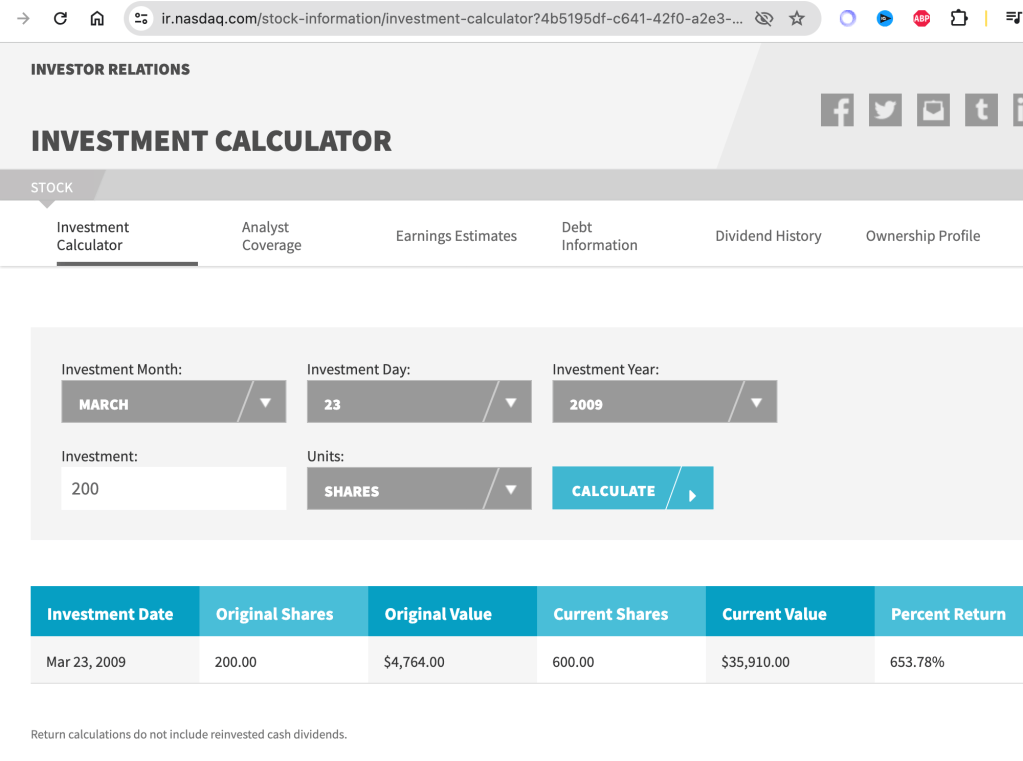This screenshot has width=1023, height=761.
Task: Open the Facebook share icon
Action: [x=837, y=110]
